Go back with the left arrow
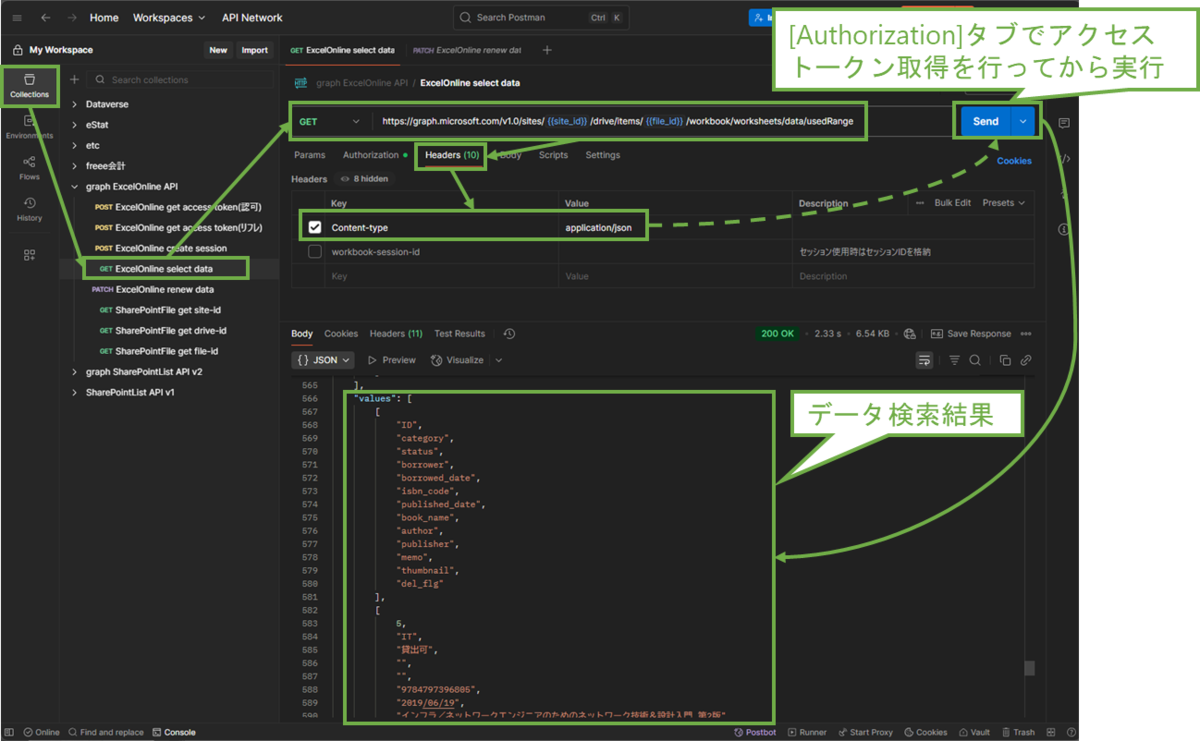 45,17
